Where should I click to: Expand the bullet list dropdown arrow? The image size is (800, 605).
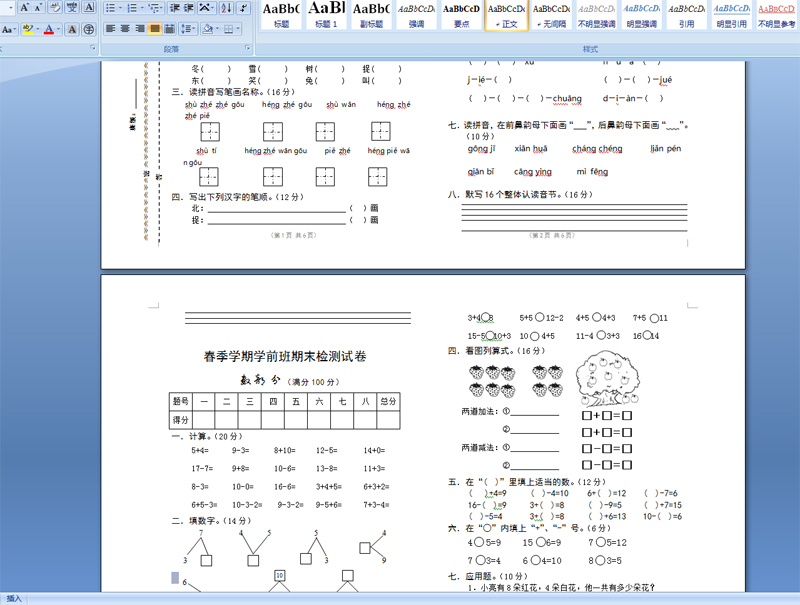point(120,8)
